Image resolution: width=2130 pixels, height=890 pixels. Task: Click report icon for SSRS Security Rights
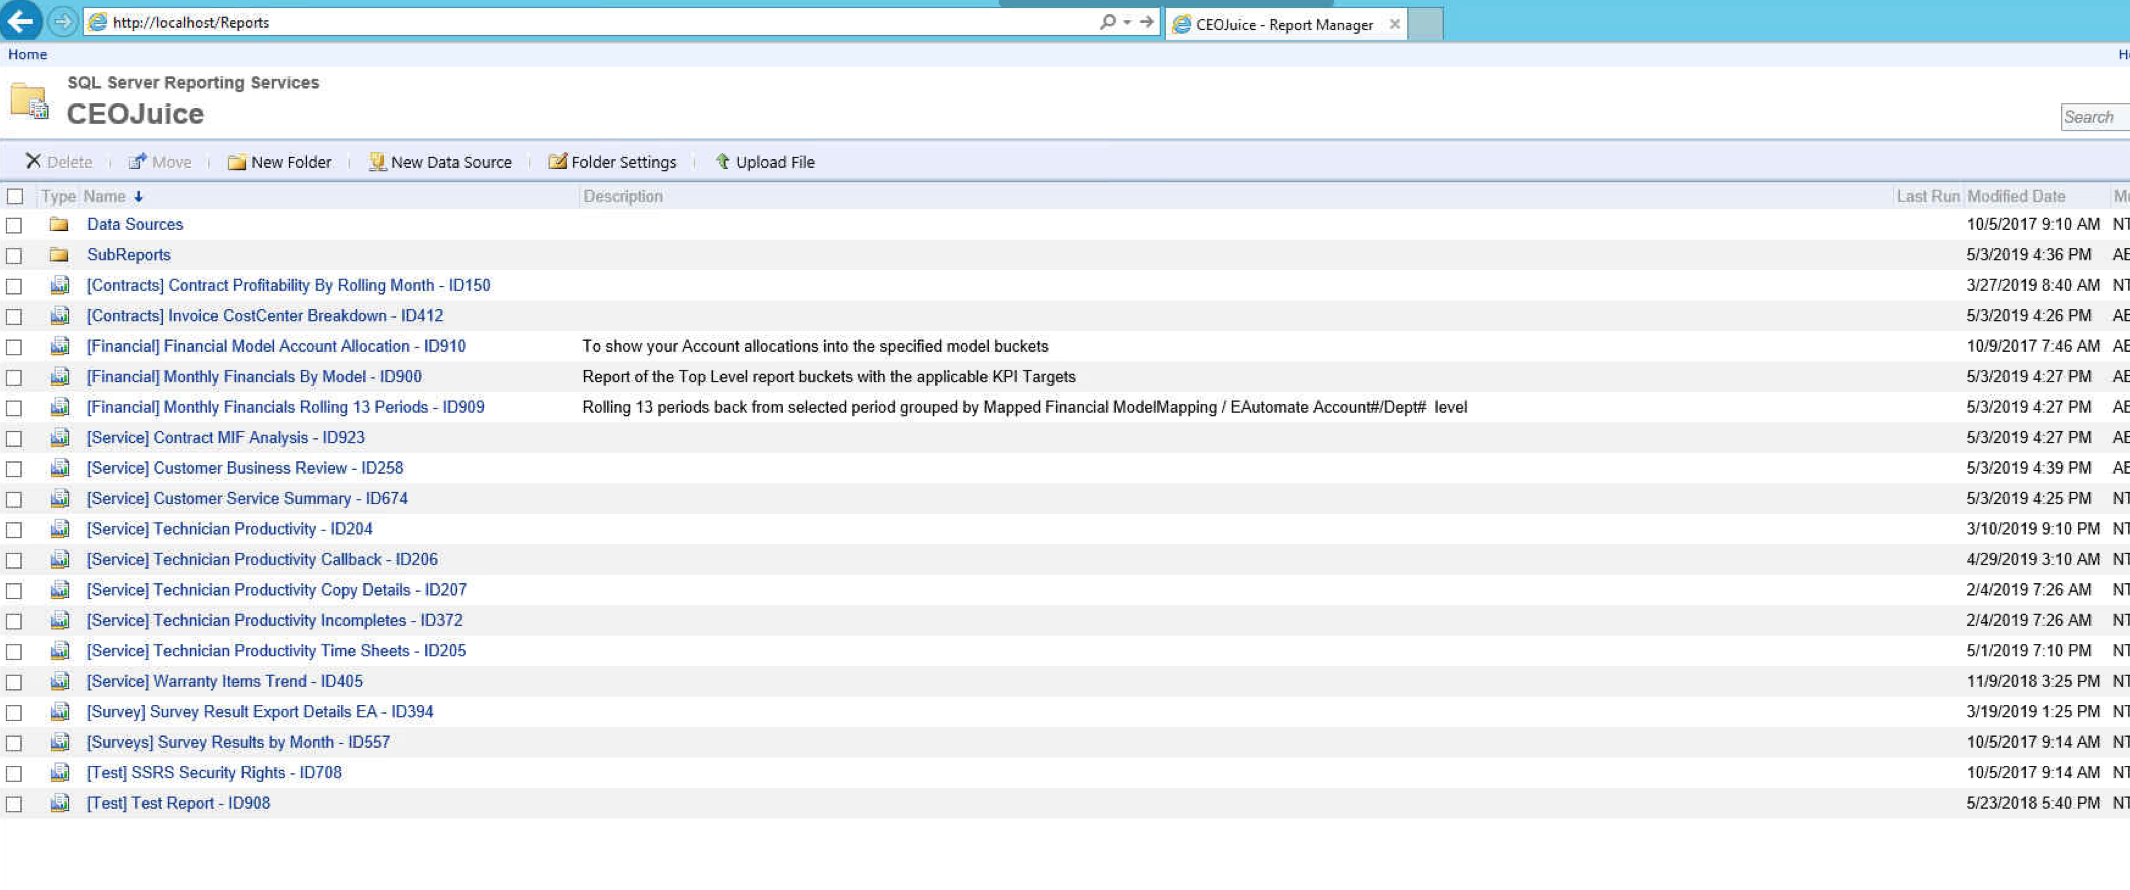point(60,773)
